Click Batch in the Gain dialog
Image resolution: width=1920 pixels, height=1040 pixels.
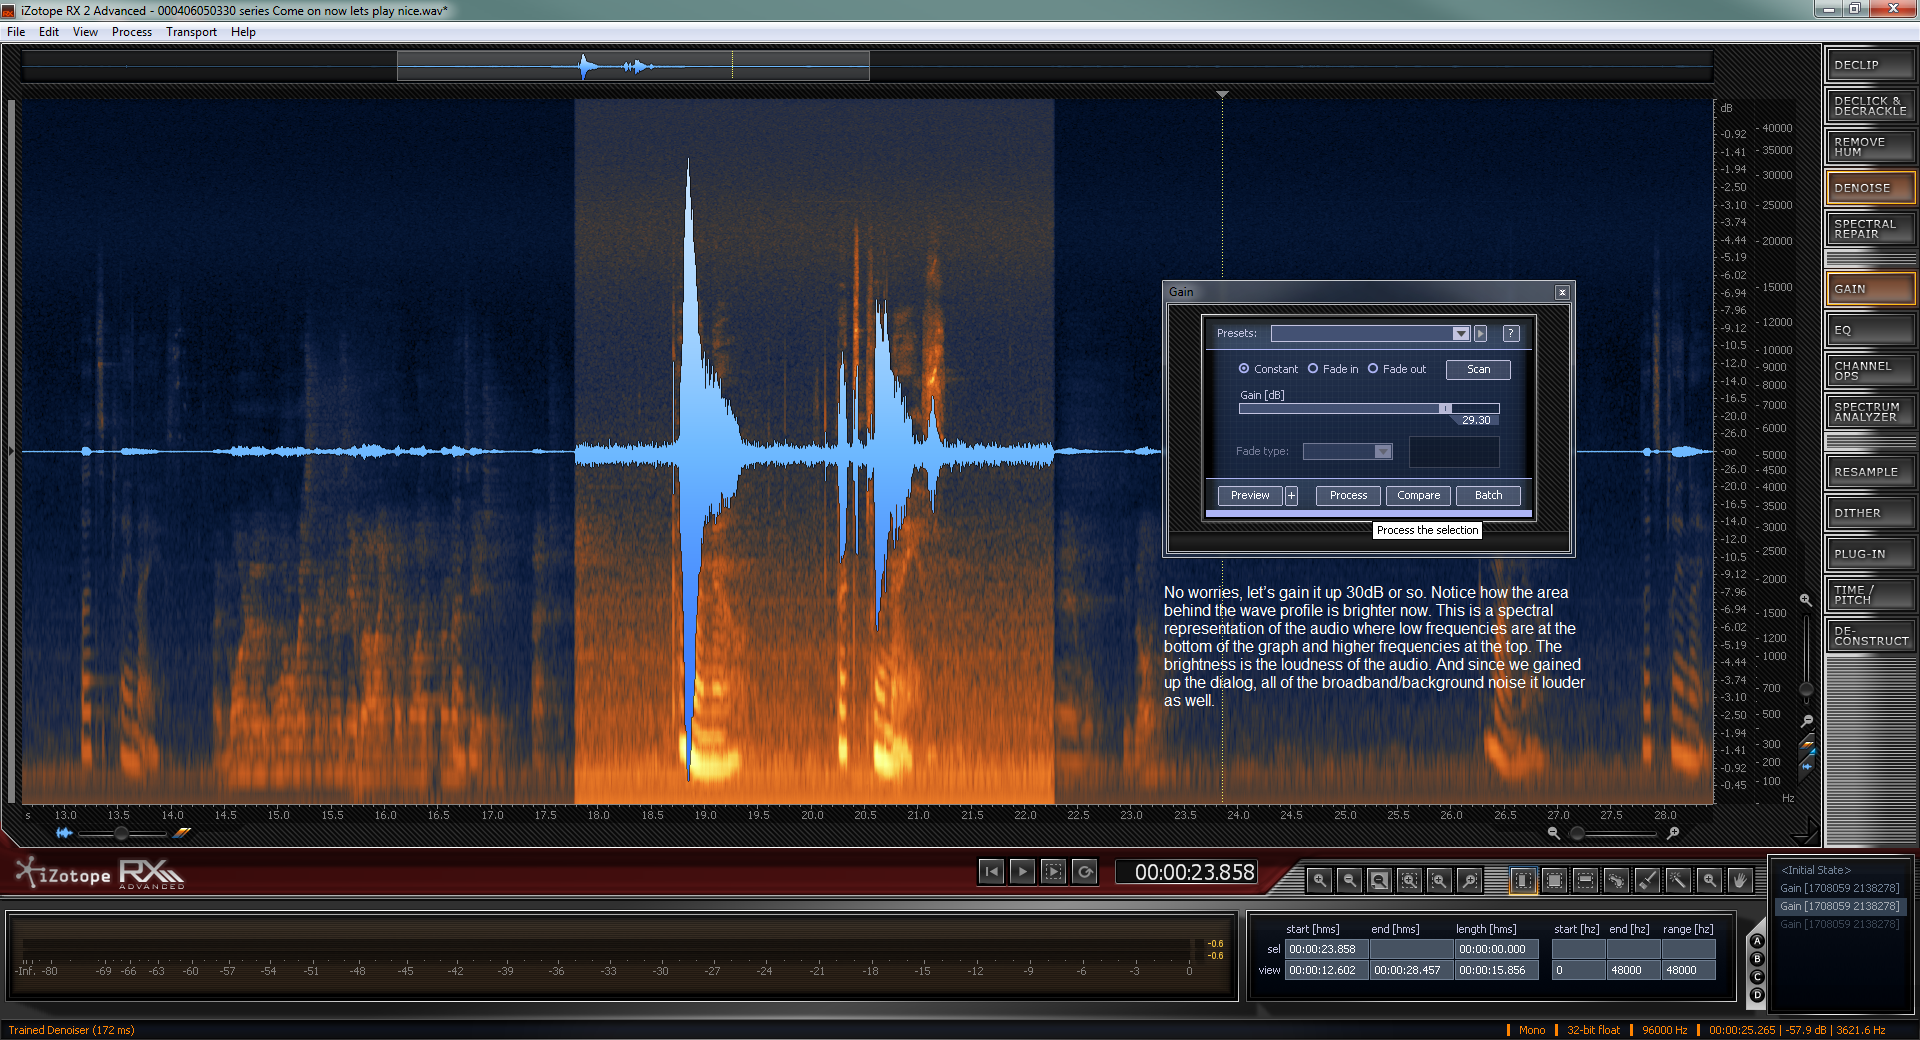point(1488,496)
